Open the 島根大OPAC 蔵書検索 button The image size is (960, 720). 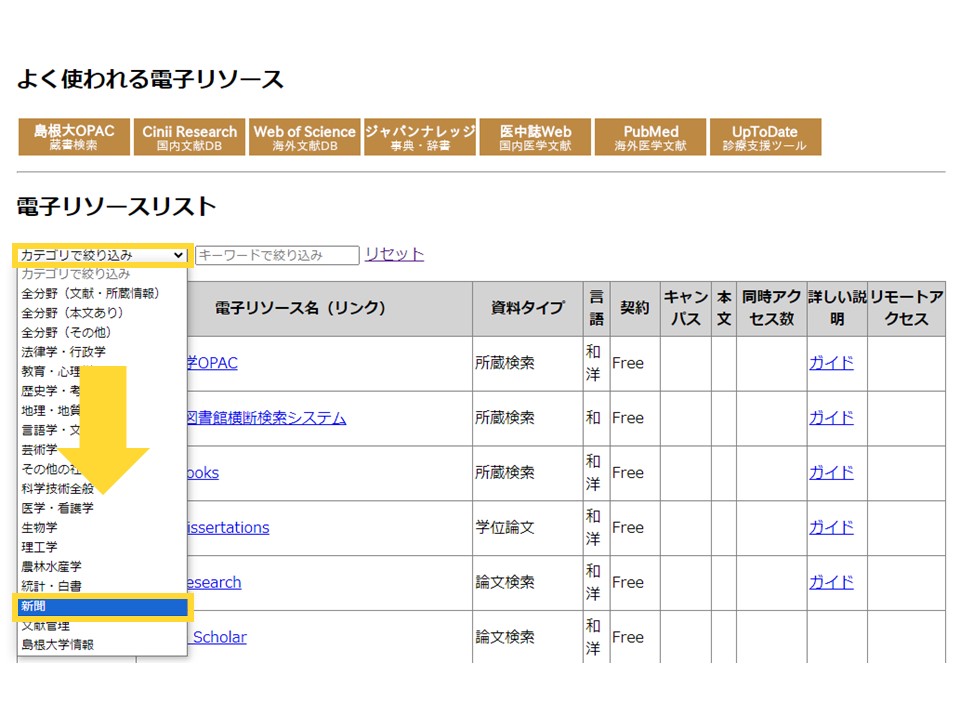tap(74, 137)
